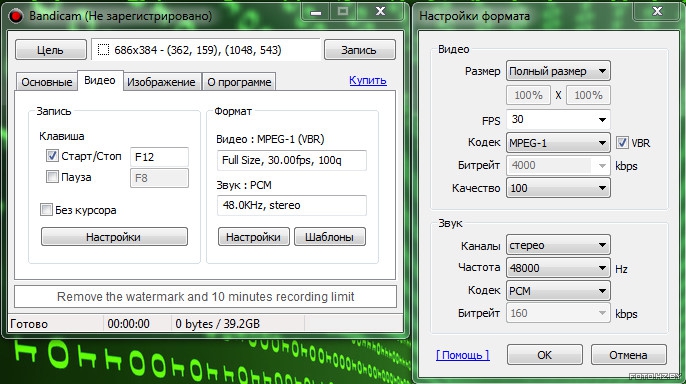This screenshot has height=384, width=686.
Task: Click the disabled F8 hotkey field
Action: 159,178
